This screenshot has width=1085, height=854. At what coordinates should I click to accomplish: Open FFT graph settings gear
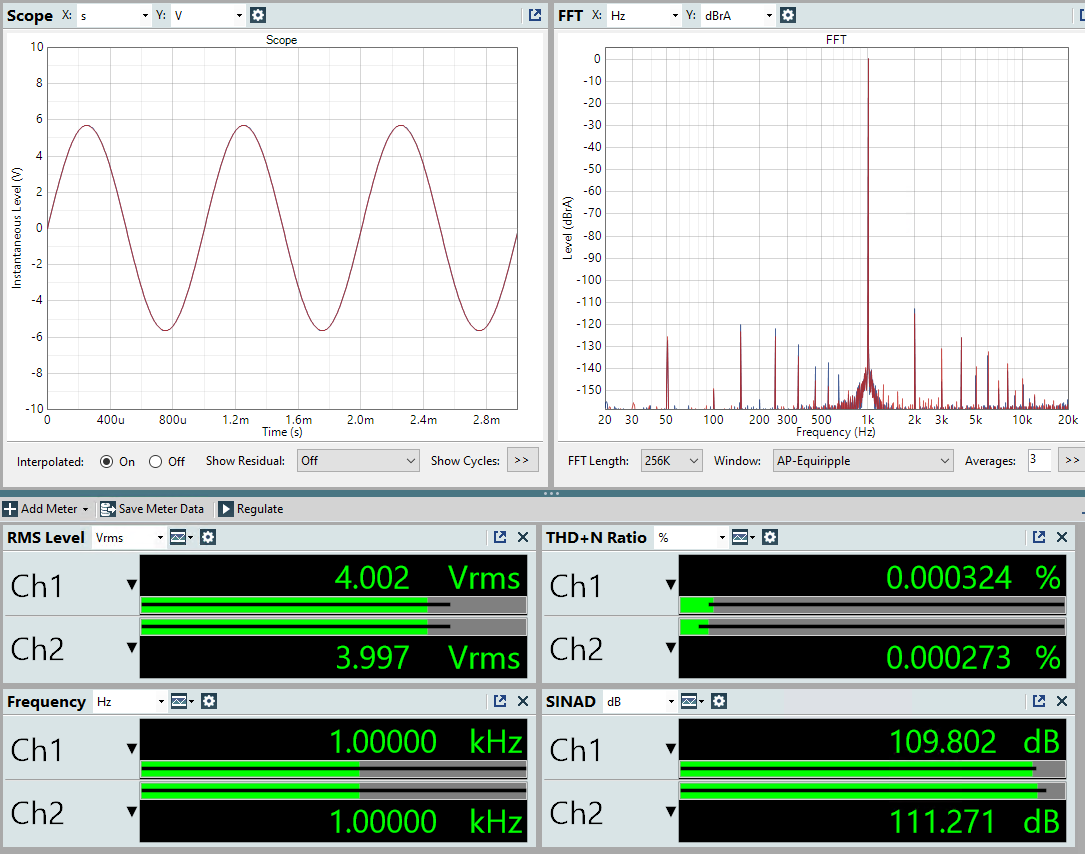click(788, 15)
